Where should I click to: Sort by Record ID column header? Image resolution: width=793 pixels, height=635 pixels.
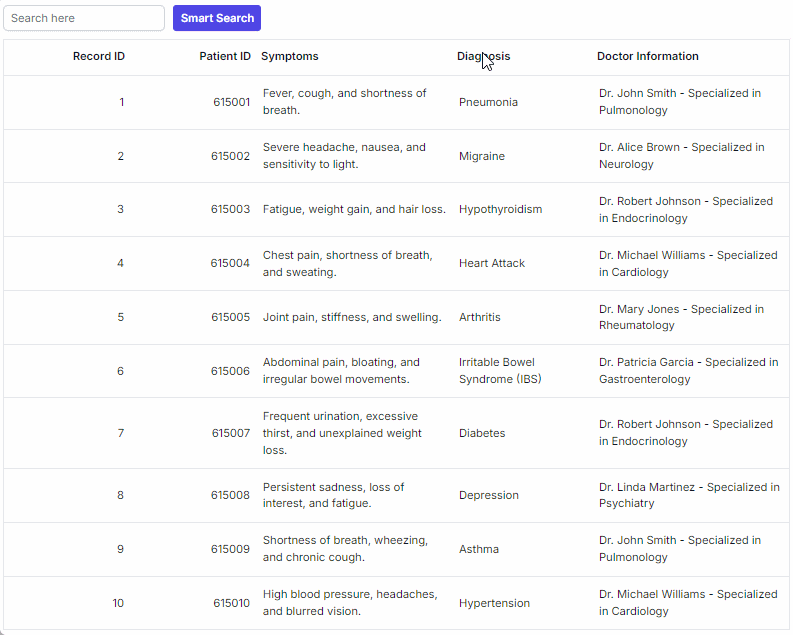(99, 56)
